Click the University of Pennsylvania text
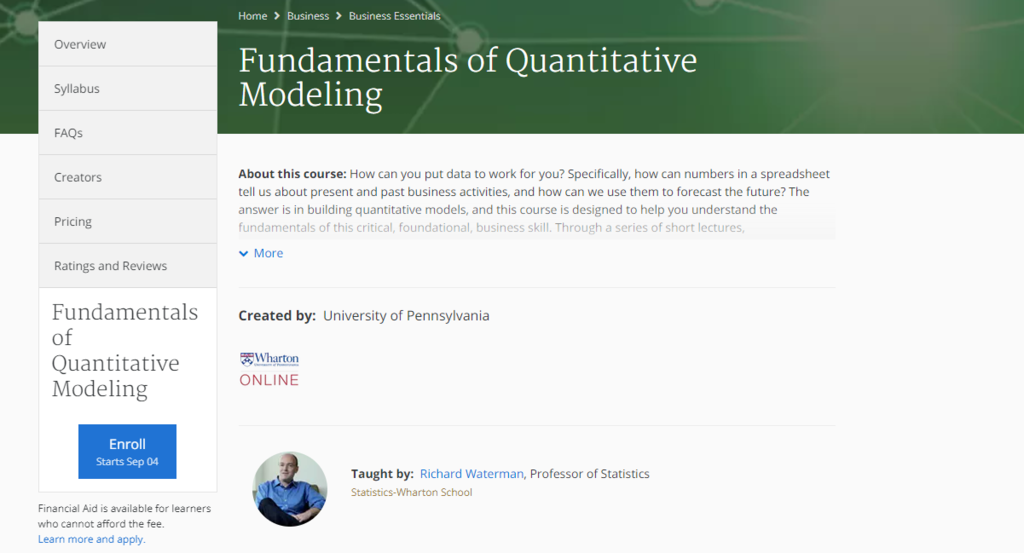Viewport: 1024px width, 553px height. pyautogui.click(x=406, y=316)
